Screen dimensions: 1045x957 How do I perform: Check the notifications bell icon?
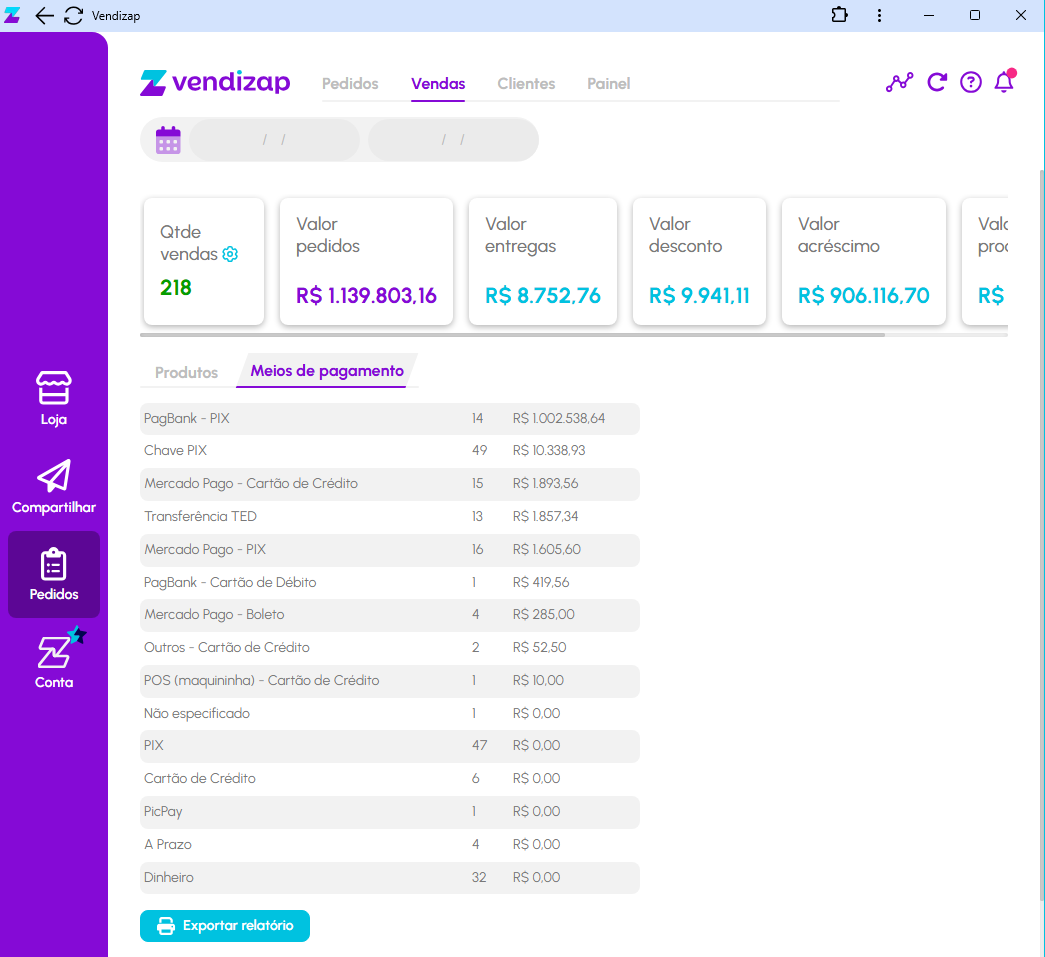pyautogui.click(x=1004, y=83)
